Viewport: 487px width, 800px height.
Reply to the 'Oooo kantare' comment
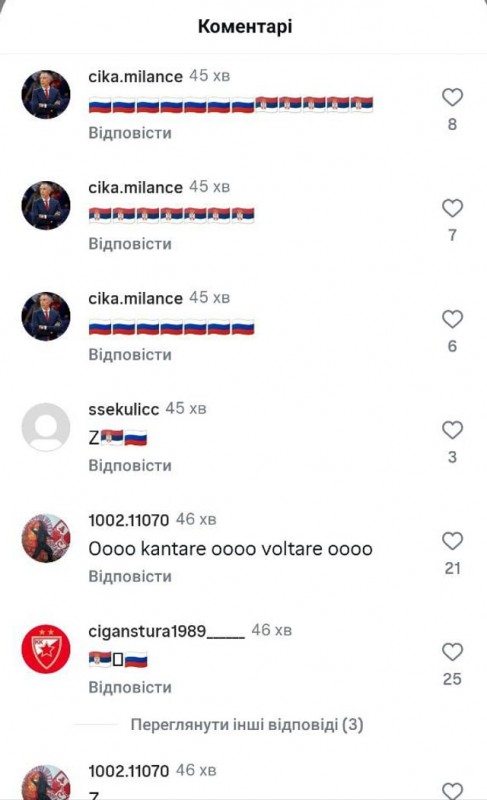[x=130, y=576]
